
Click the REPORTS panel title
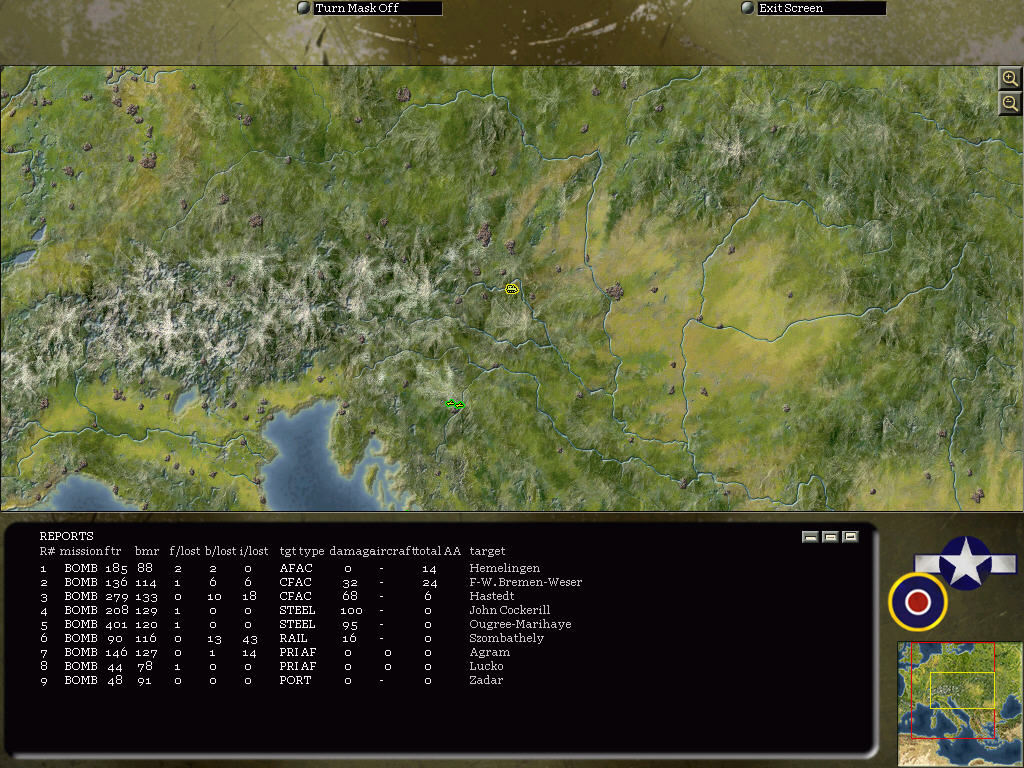pos(67,536)
